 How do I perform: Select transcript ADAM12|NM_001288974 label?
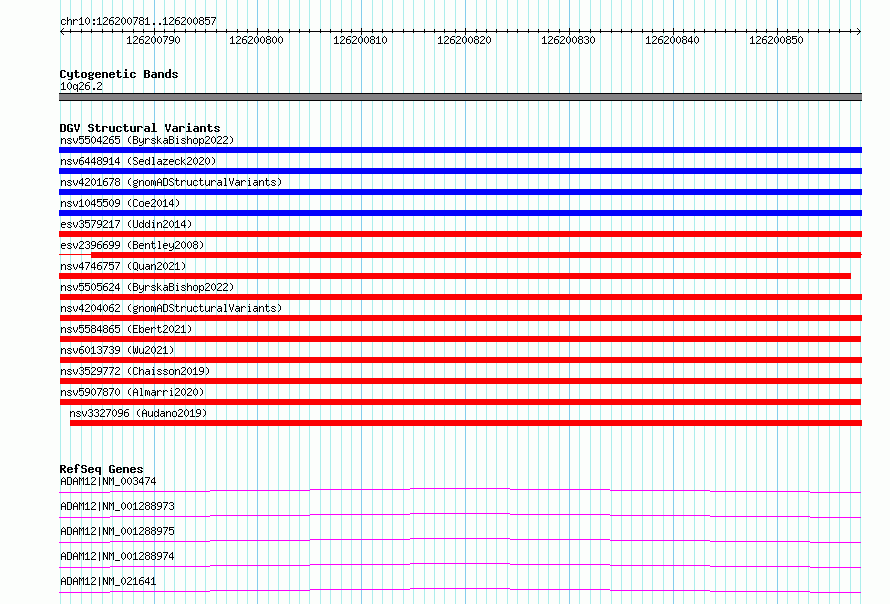click(x=117, y=556)
